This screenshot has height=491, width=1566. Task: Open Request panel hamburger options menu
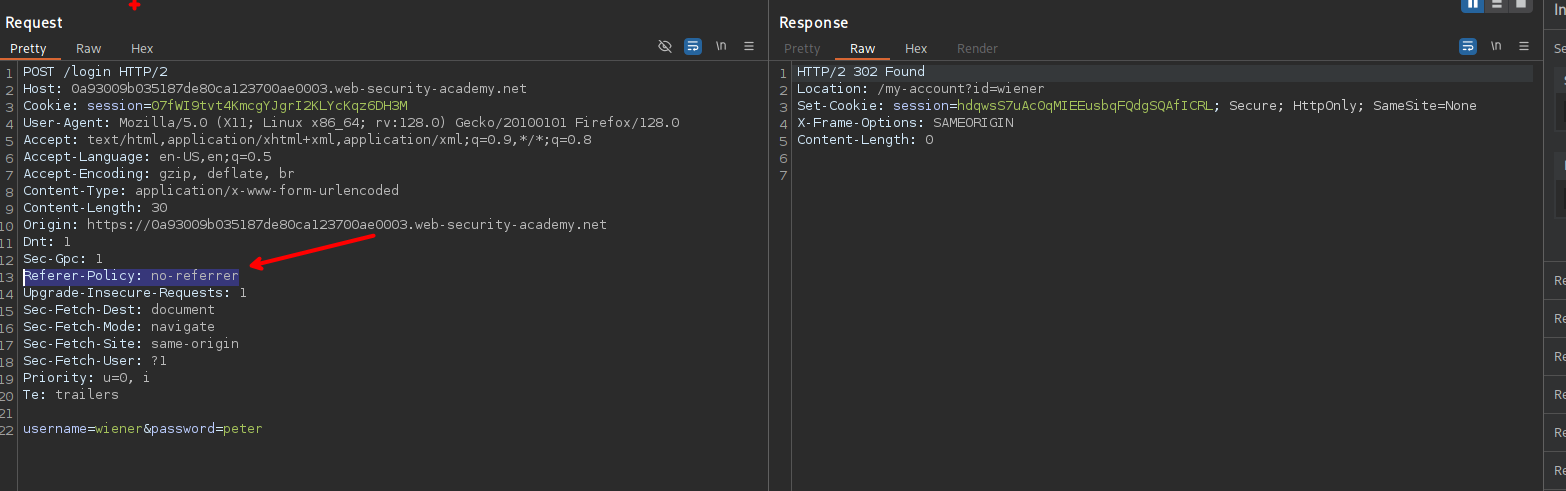pyautogui.click(x=749, y=47)
